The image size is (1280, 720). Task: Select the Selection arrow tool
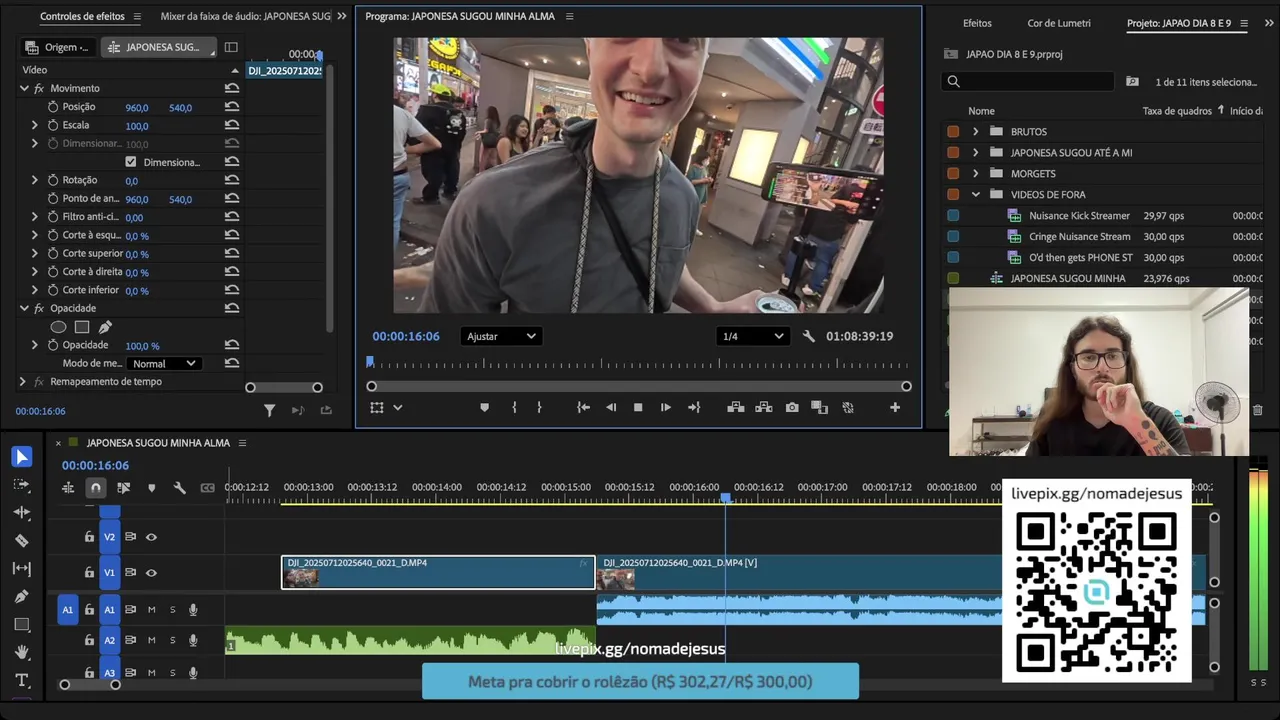21,457
